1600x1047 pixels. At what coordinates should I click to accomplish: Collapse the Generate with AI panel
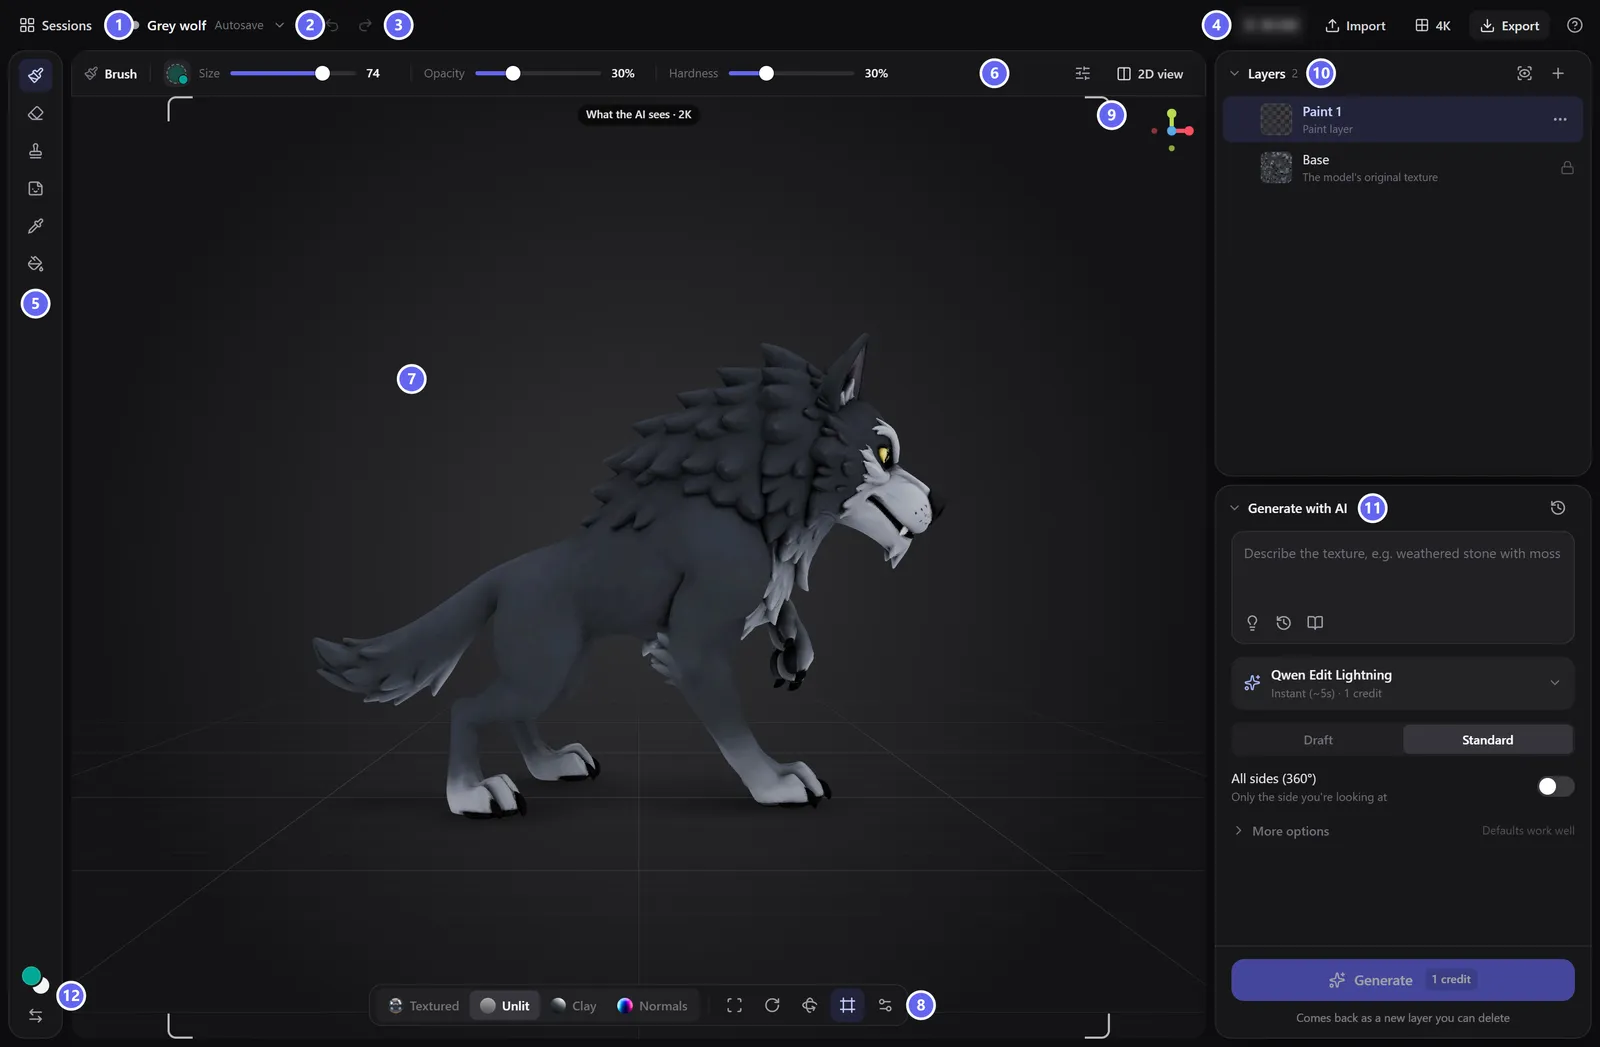tap(1235, 508)
